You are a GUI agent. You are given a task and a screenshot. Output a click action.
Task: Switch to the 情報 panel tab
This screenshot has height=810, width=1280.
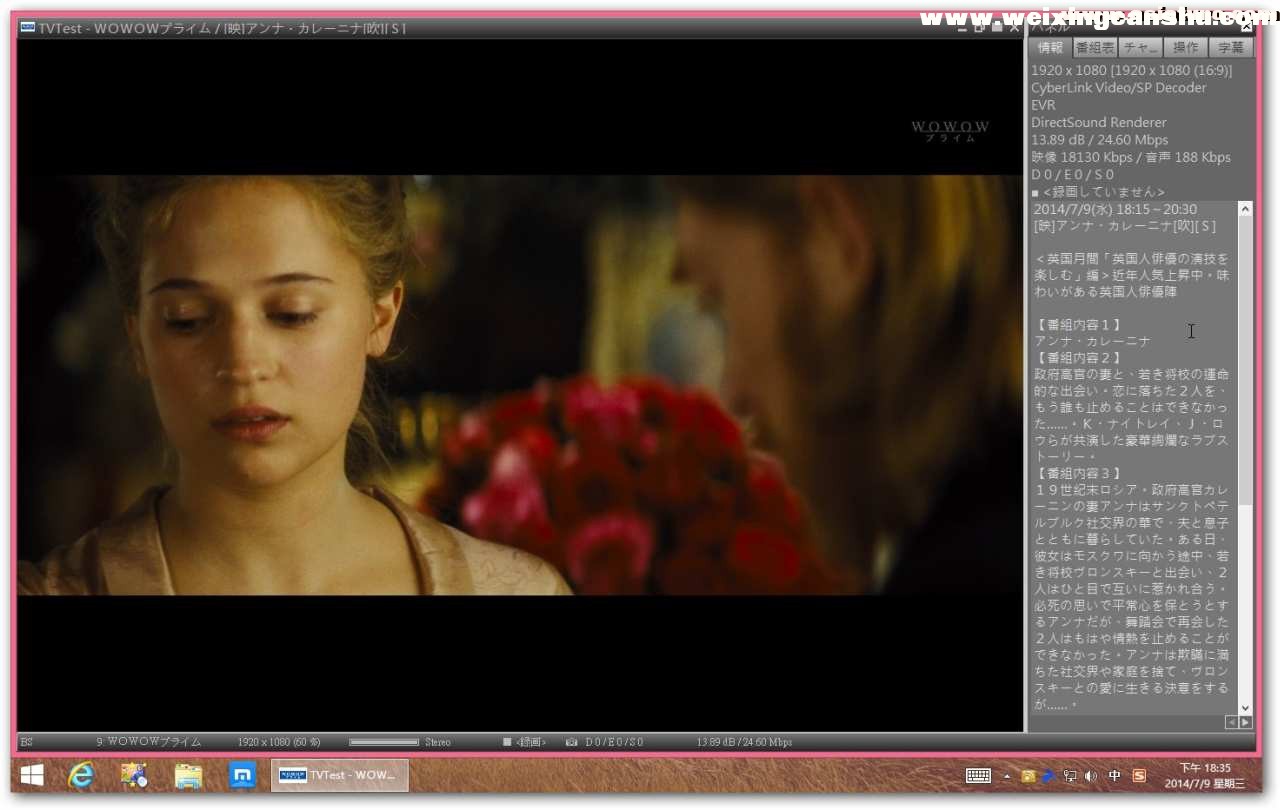click(x=1050, y=48)
